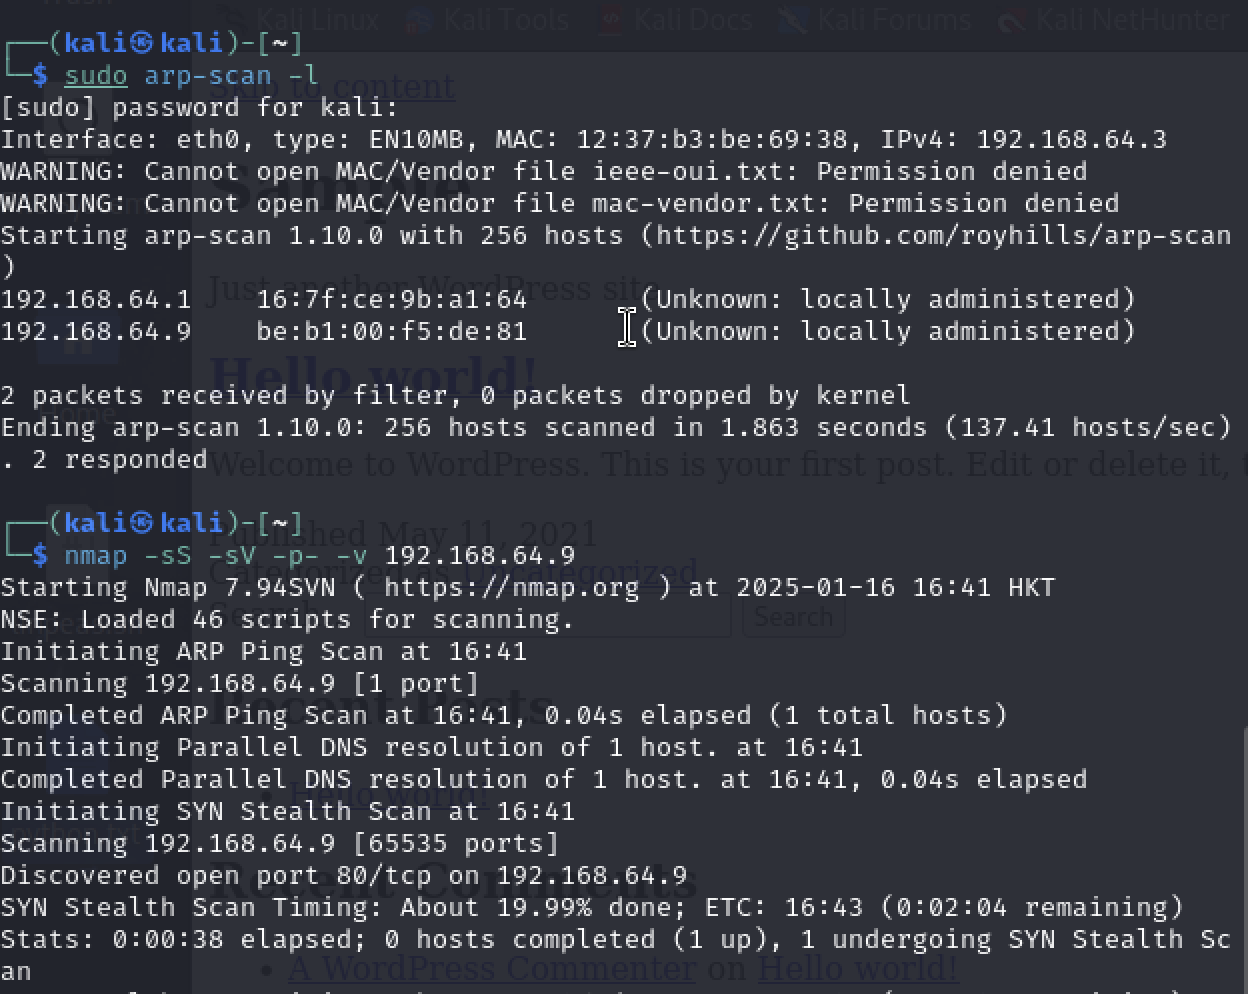1248x994 pixels.
Task: Click the underlined sudo command word
Action: click(x=96, y=76)
